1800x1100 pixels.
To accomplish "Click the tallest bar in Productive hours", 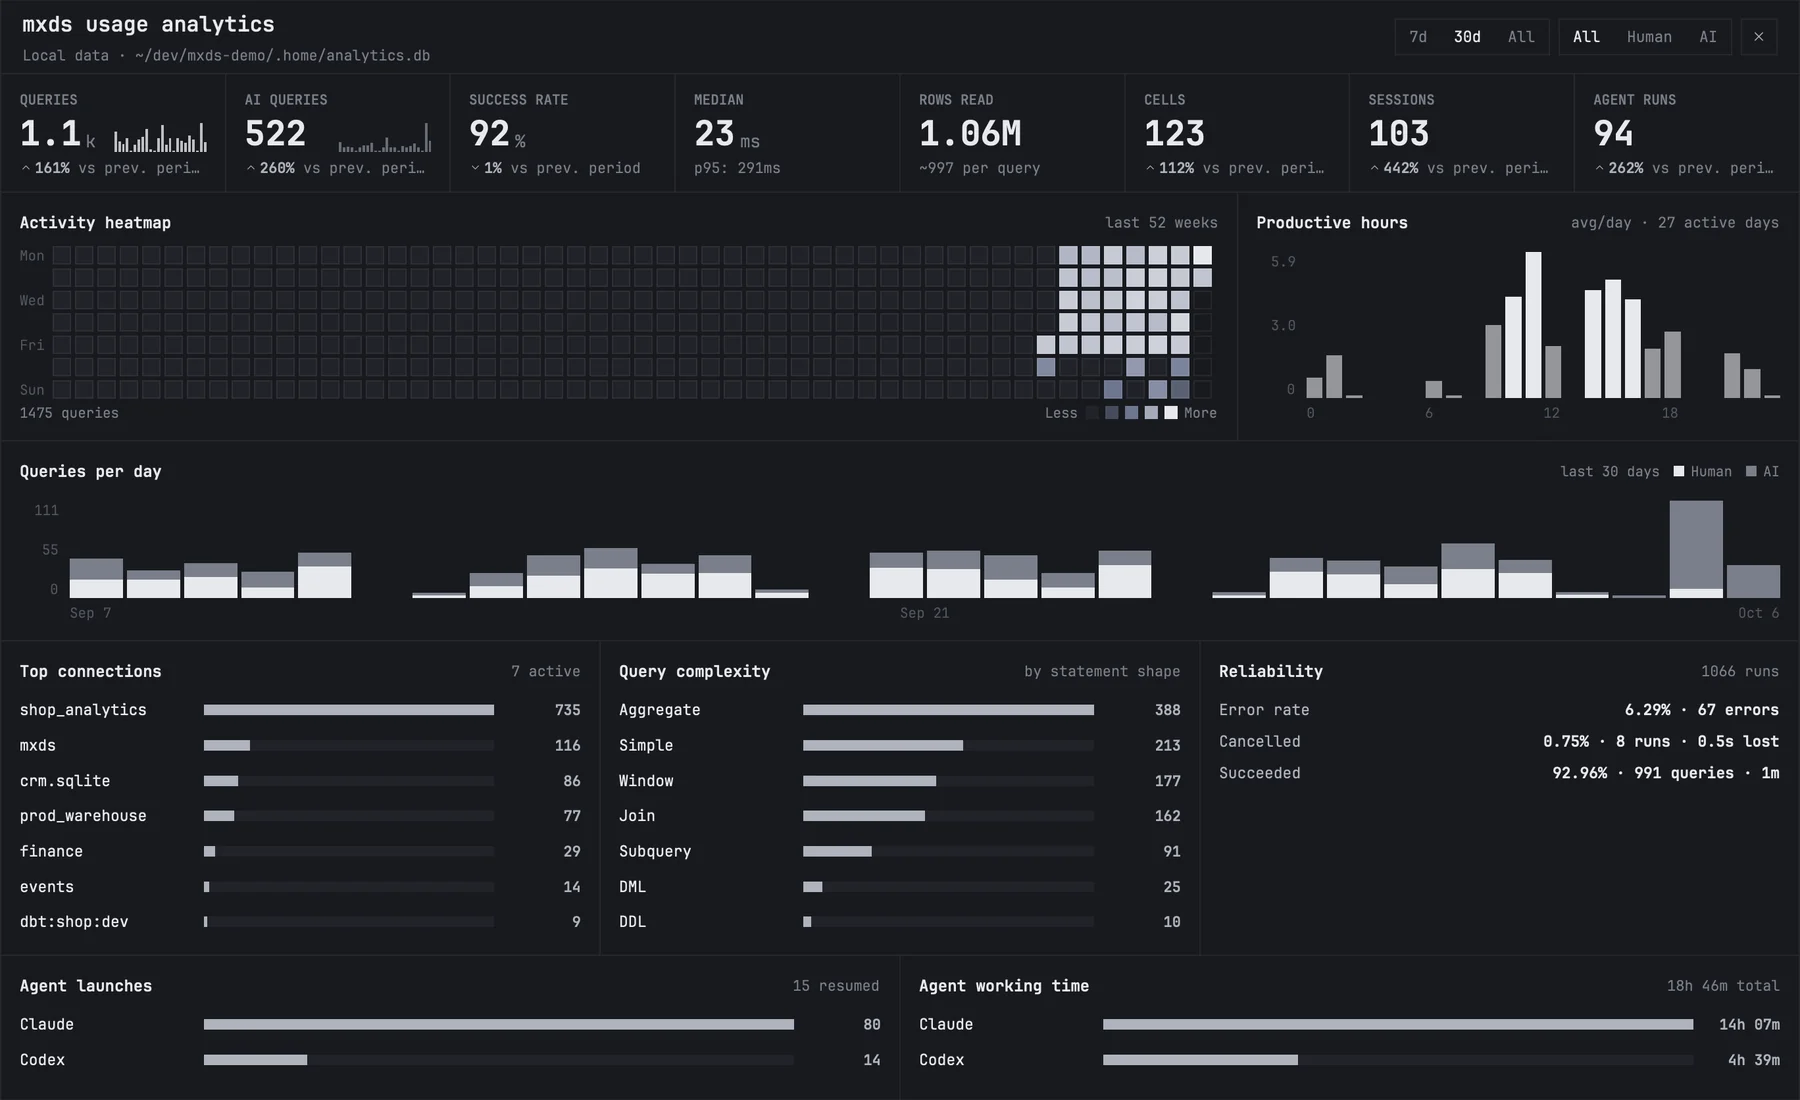I will coord(1533,325).
